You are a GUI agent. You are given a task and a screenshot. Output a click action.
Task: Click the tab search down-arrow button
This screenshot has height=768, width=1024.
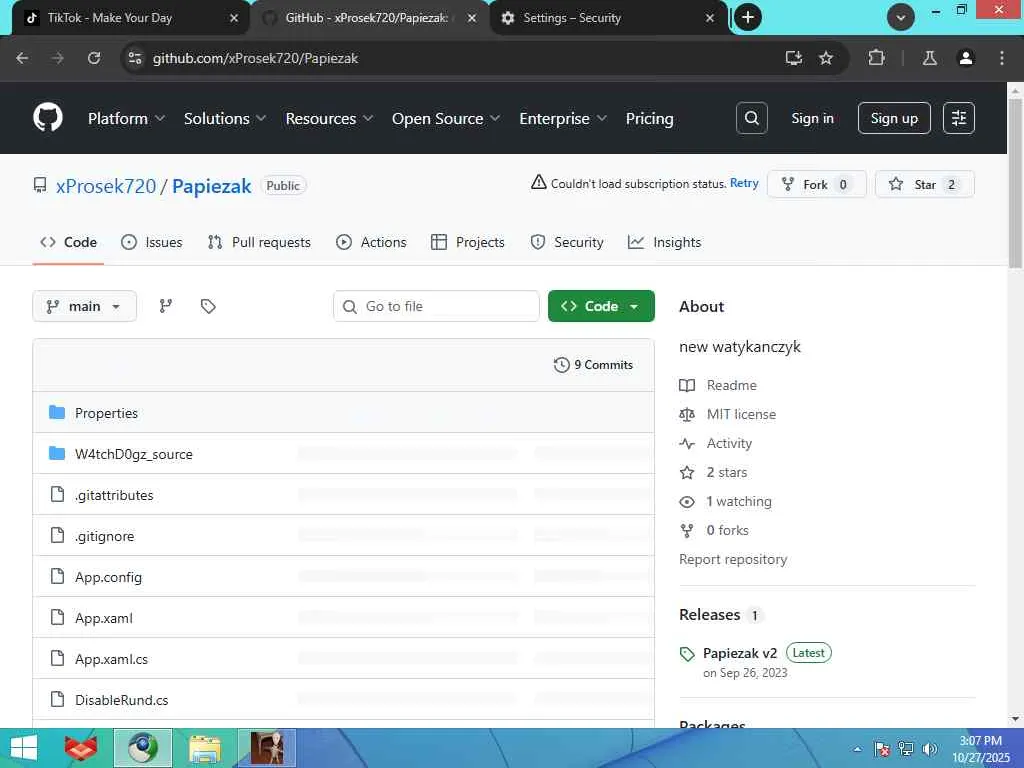click(x=901, y=18)
